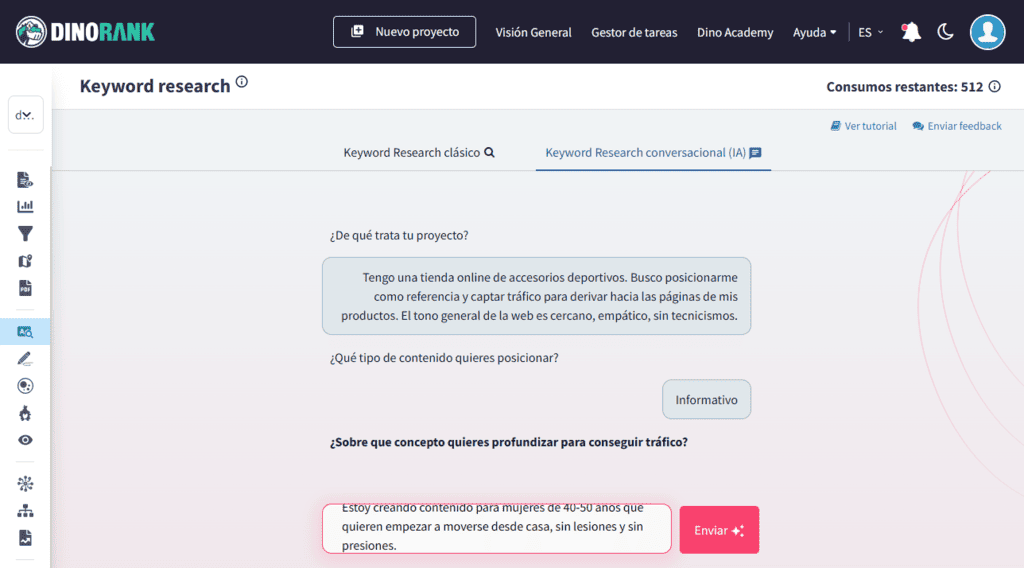Switch to Keyword Research clásico tab

click(x=419, y=153)
